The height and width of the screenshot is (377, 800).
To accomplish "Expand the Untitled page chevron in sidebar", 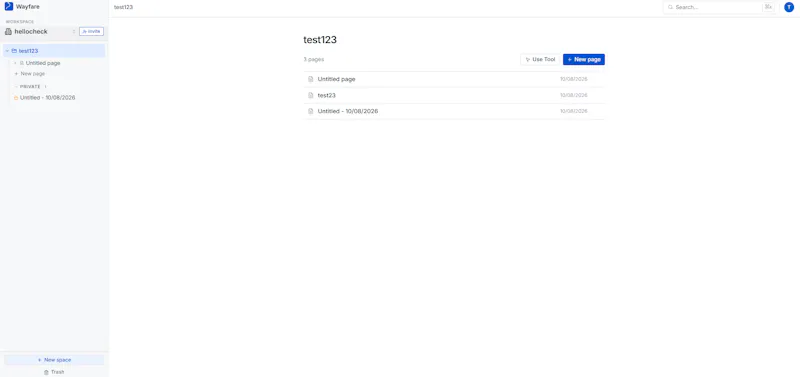I will [15, 63].
